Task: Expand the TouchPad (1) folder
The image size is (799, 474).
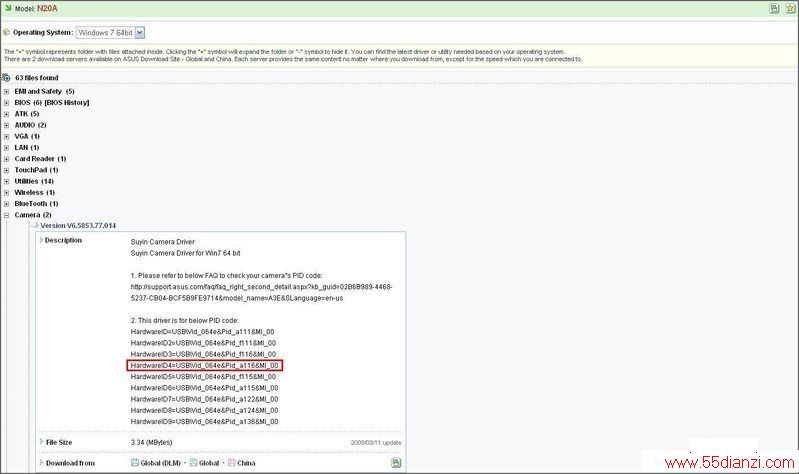Action: point(7,170)
